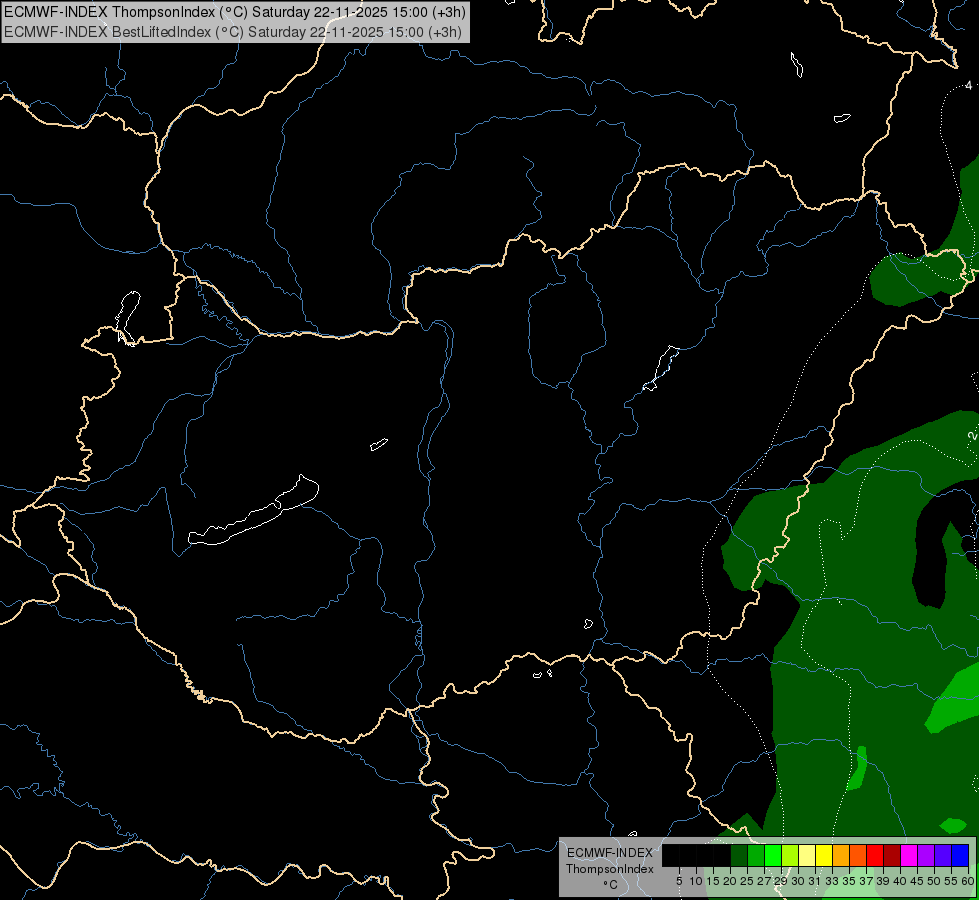Screen dimensions: 979x900
Task: Click the °C unit label in legend
Action: point(611,884)
